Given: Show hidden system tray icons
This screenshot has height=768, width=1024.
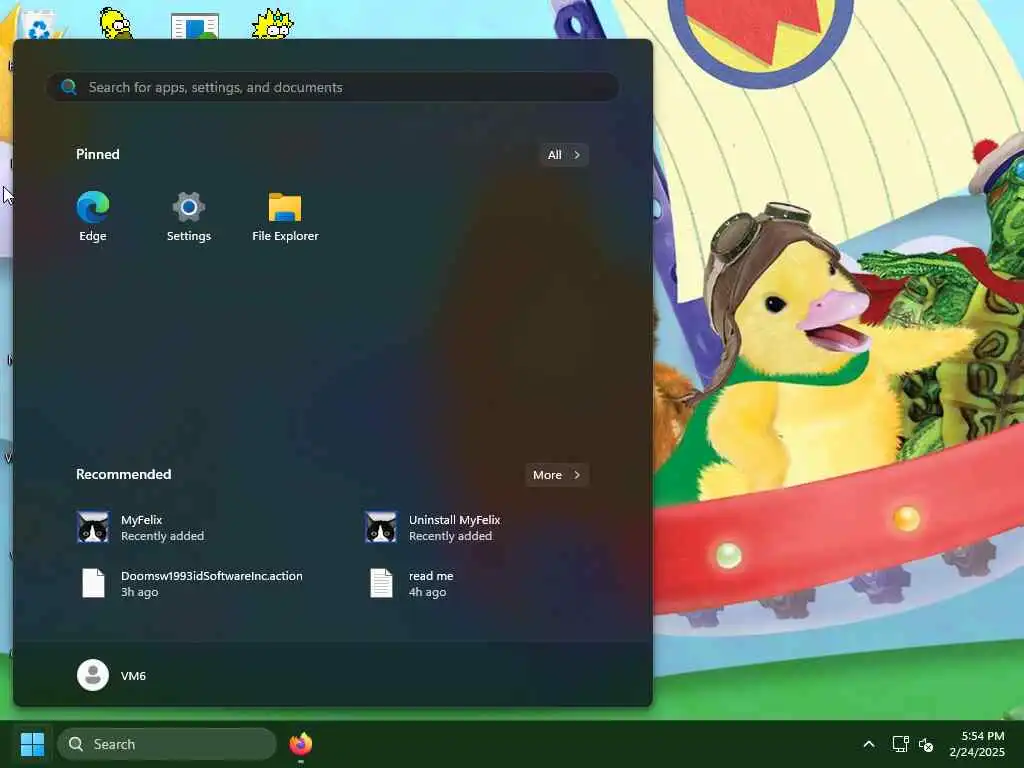Looking at the screenshot, I should [869, 744].
